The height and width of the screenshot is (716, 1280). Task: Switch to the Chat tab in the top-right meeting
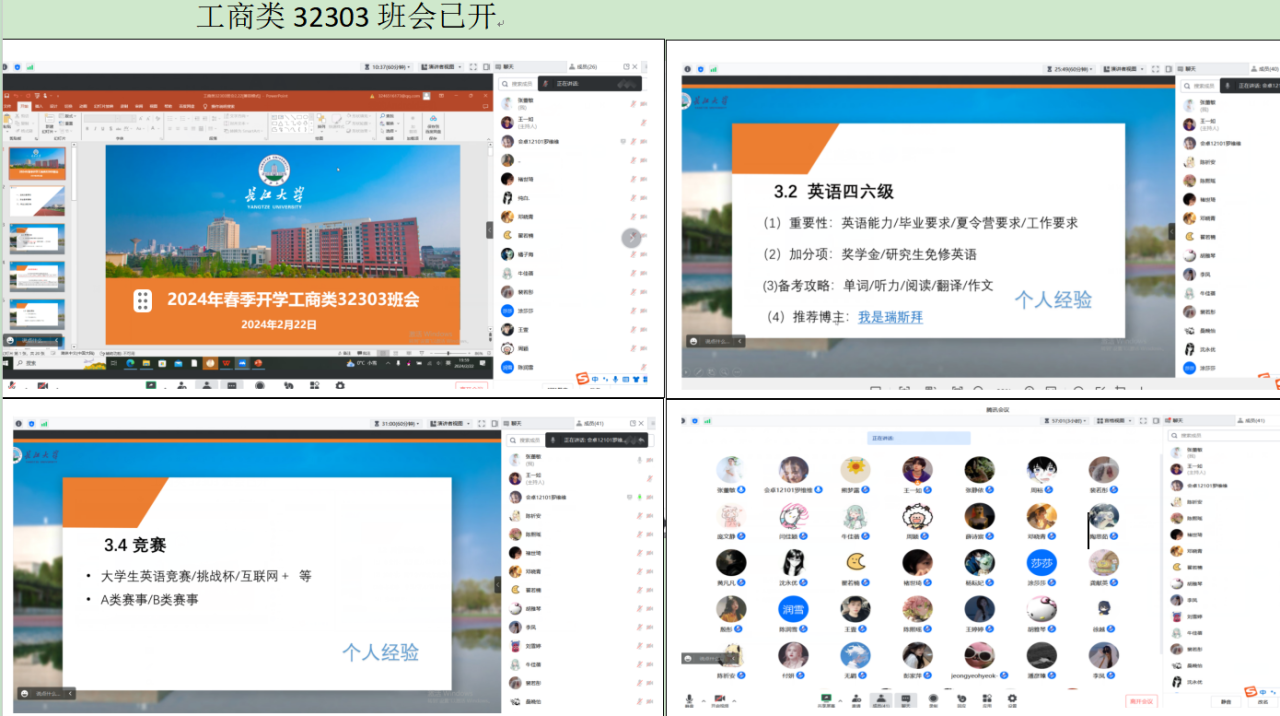pos(1186,69)
